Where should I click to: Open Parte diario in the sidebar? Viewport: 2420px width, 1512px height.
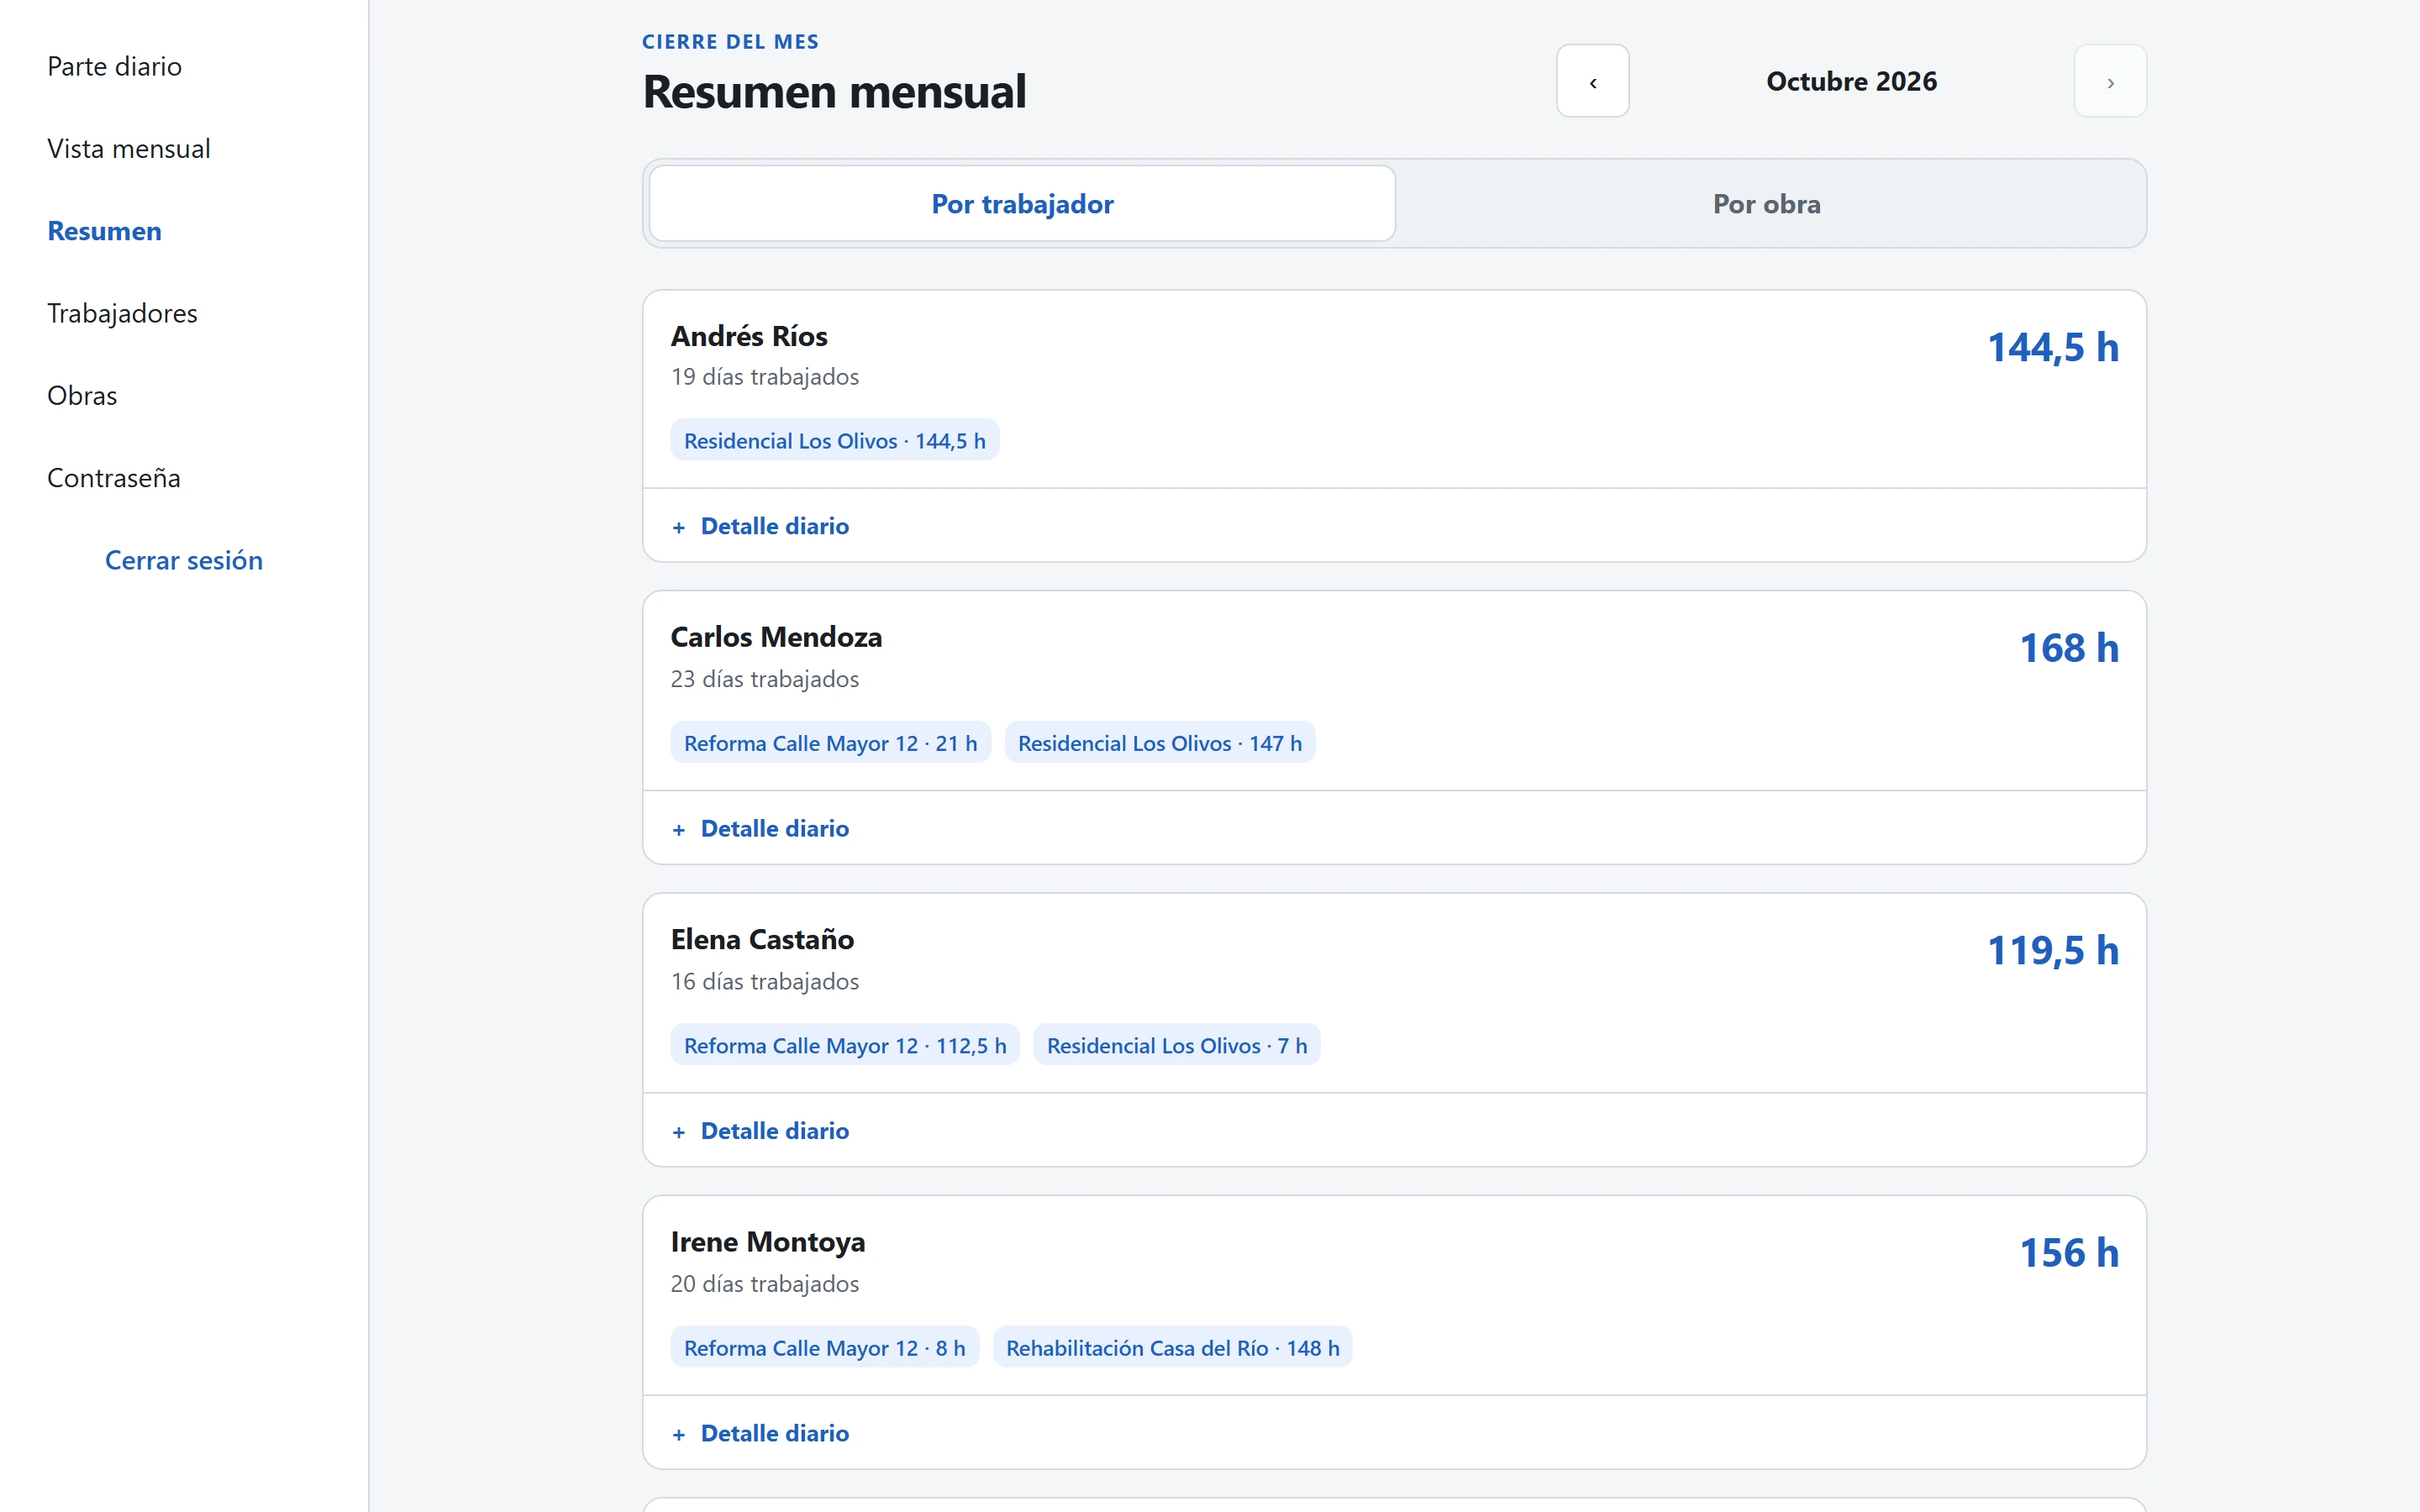(115, 66)
